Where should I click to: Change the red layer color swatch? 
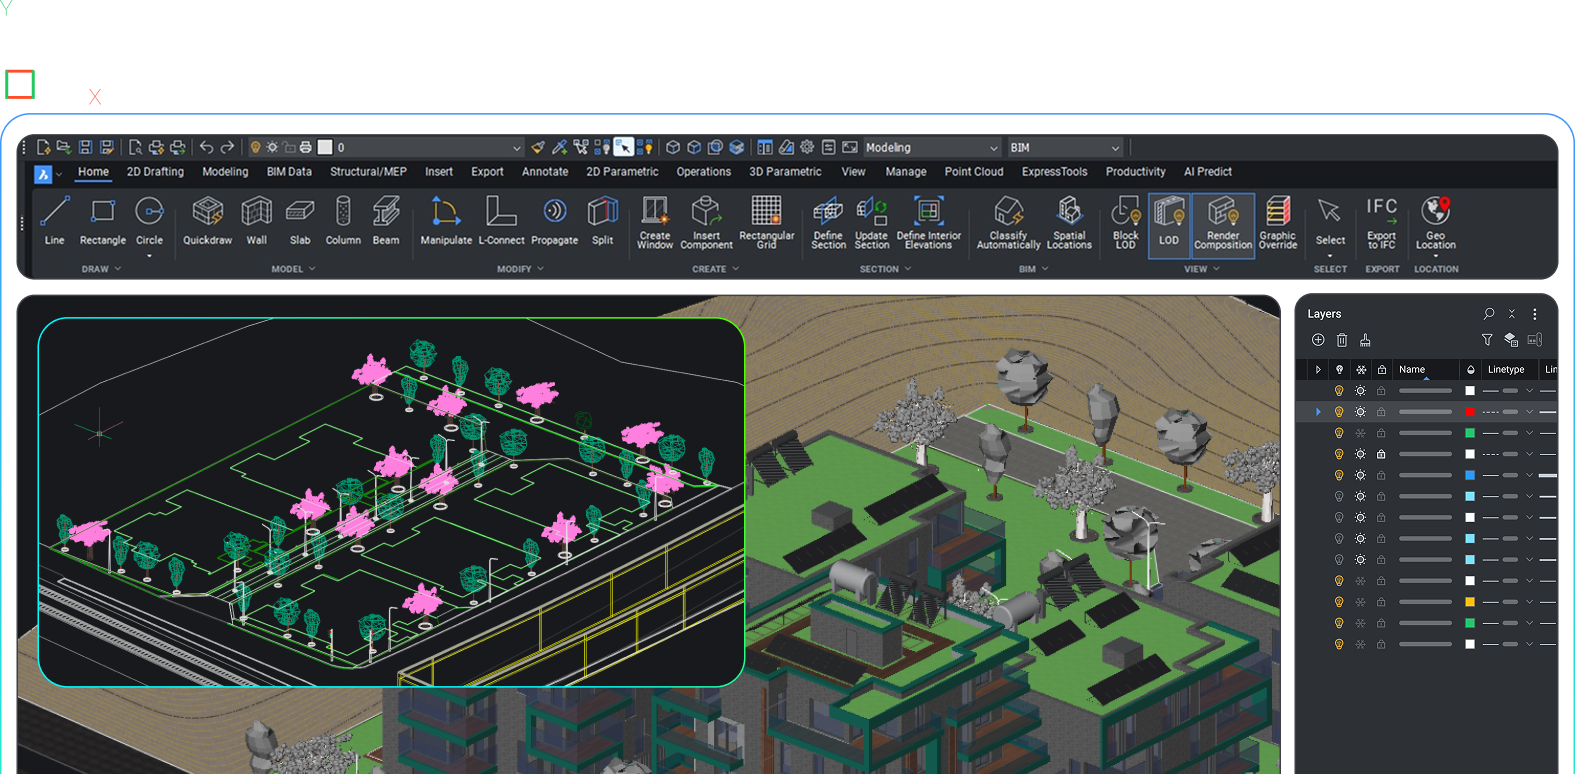(x=1470, y=412)
